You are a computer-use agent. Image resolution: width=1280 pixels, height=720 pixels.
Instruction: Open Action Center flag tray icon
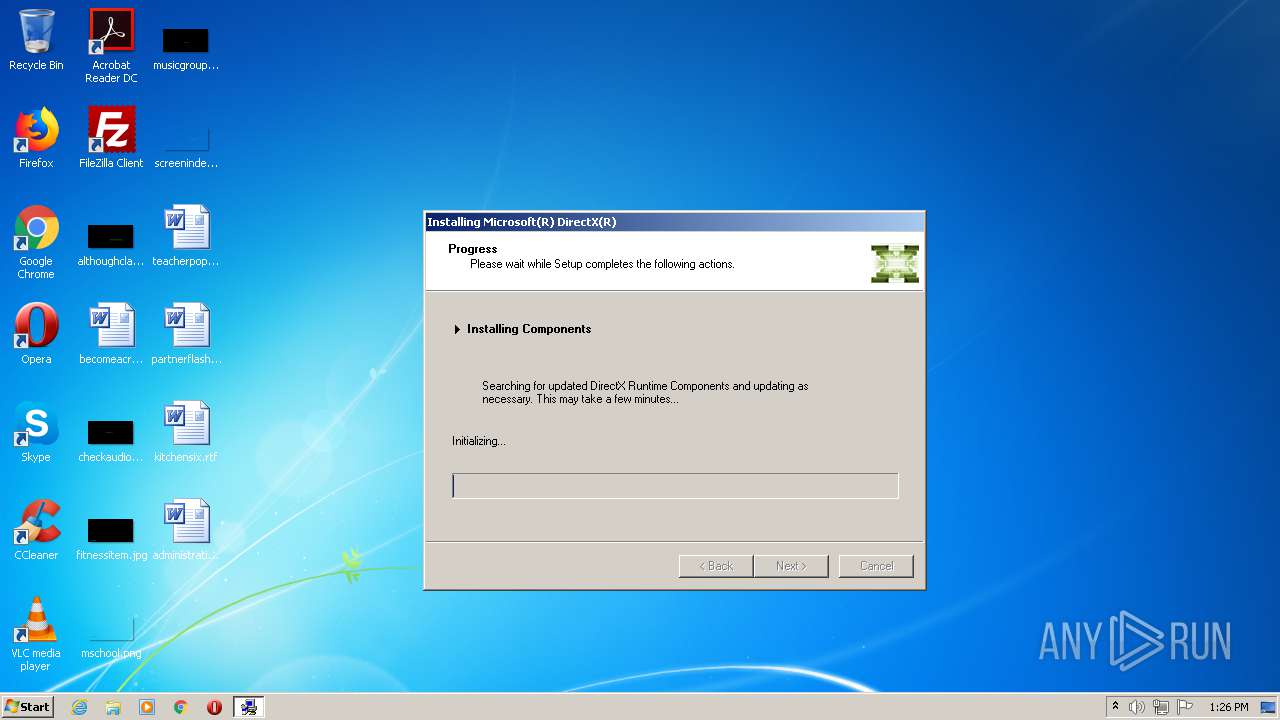click(x=1185, y=707)
